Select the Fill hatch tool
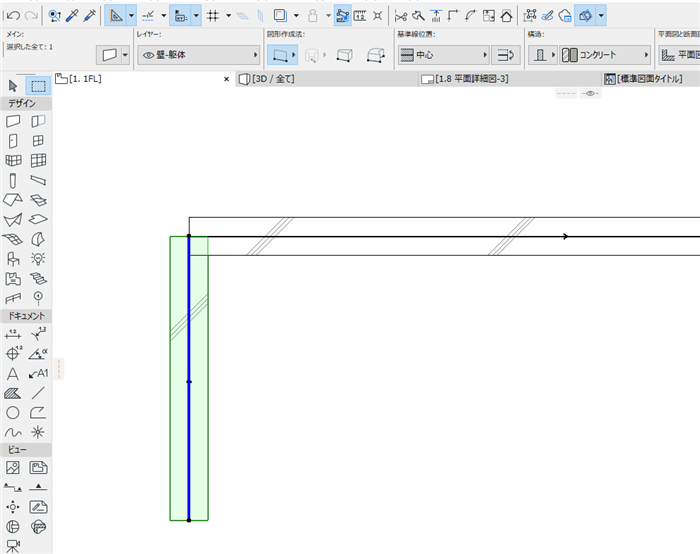700x554 pixels. [x=13, y=393]
